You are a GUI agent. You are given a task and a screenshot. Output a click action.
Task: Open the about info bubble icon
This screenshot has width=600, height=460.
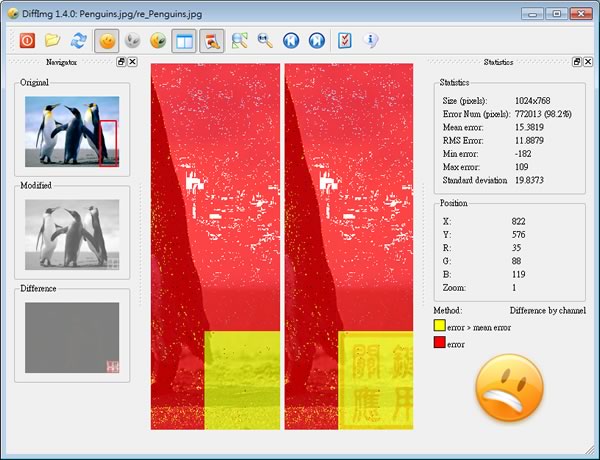[x=371, y=41]
